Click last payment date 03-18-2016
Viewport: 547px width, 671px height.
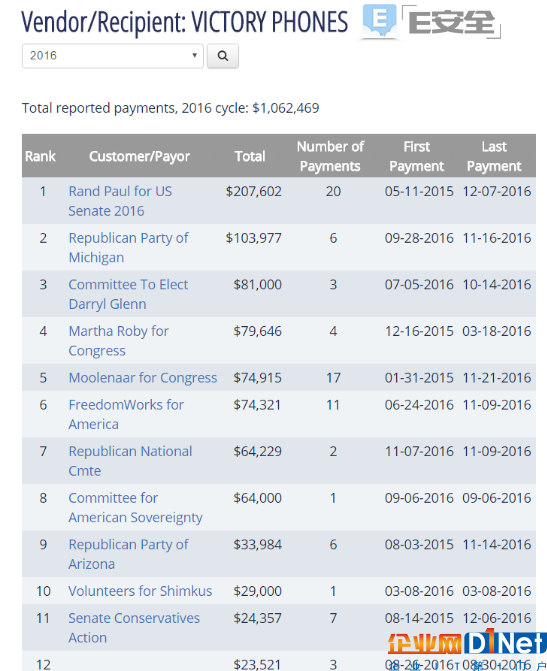click(x=497, y=331)
